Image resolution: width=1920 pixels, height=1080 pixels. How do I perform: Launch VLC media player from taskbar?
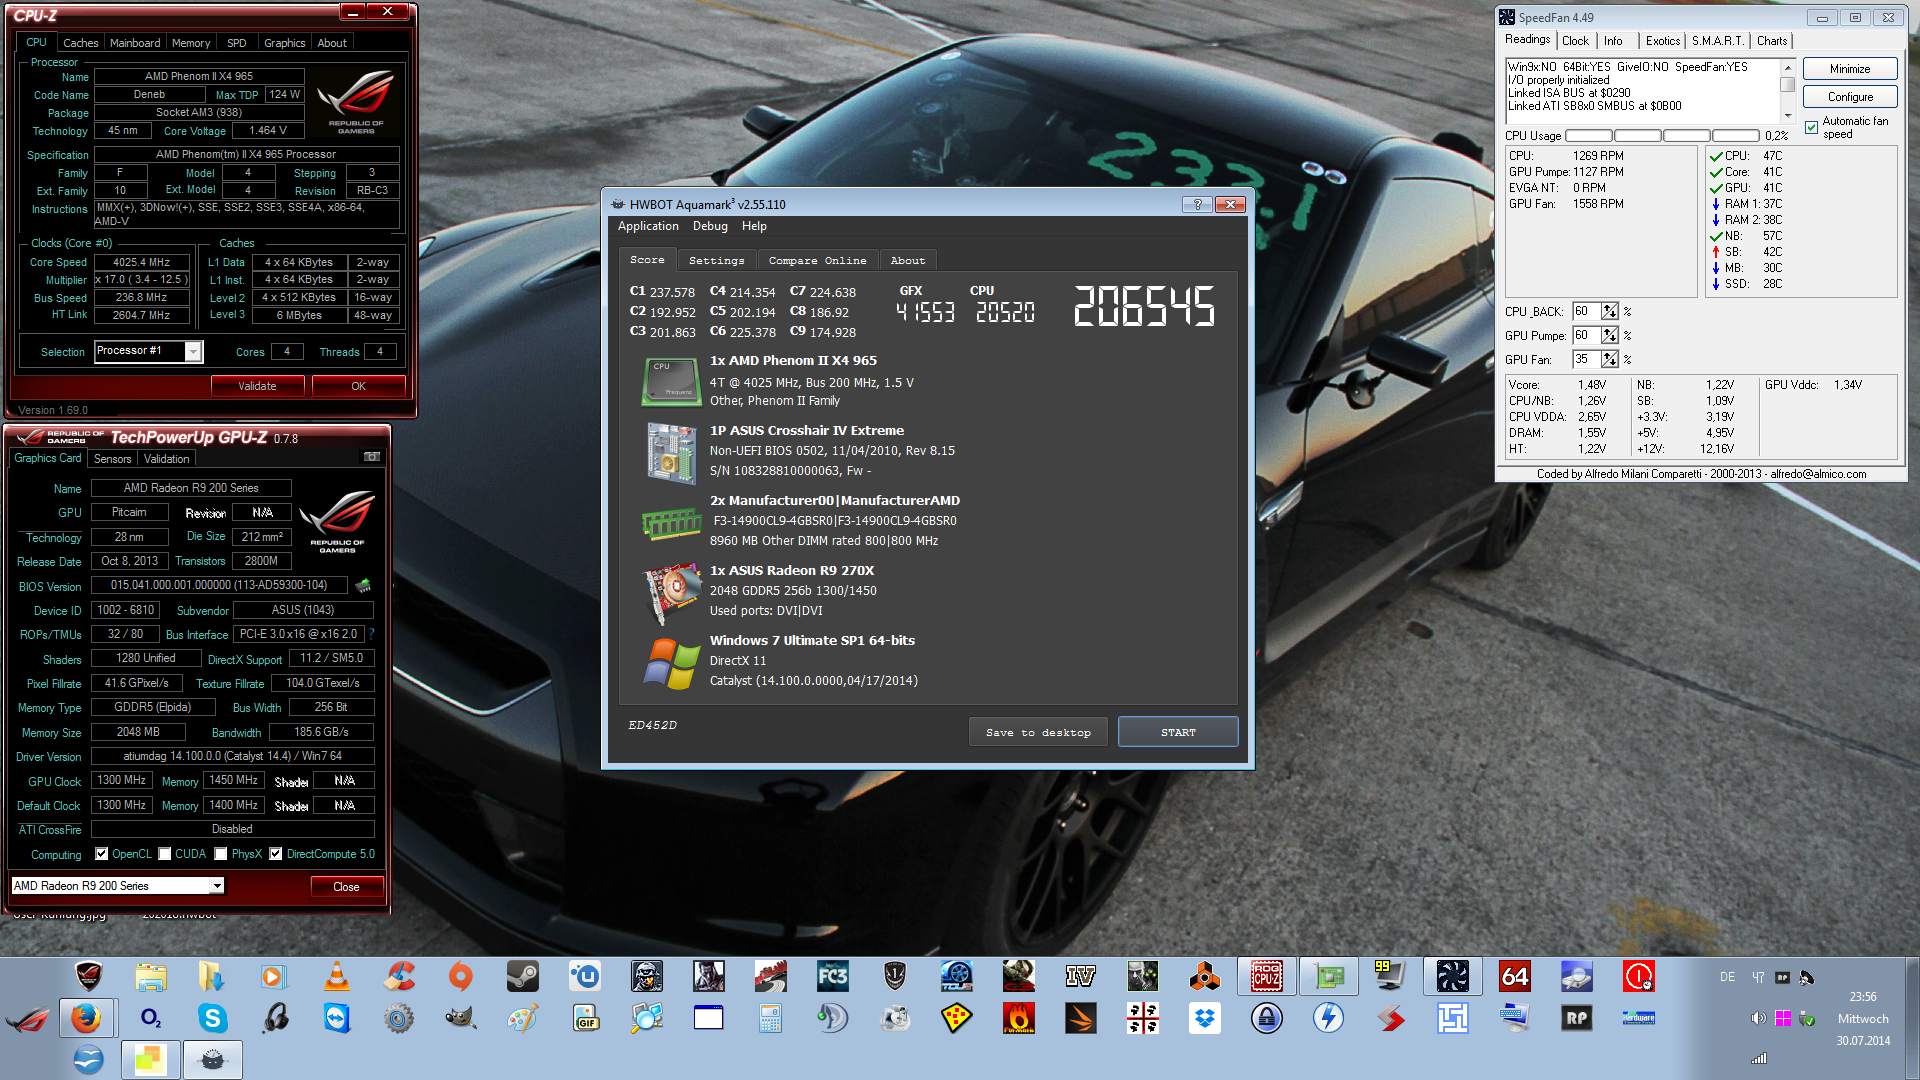(337, 976)
